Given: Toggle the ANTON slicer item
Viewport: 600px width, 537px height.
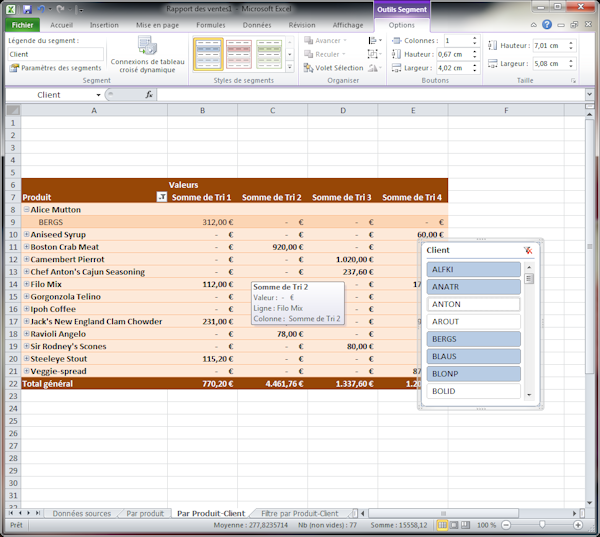Looking at the screenshot, I should tap(474, 304).
